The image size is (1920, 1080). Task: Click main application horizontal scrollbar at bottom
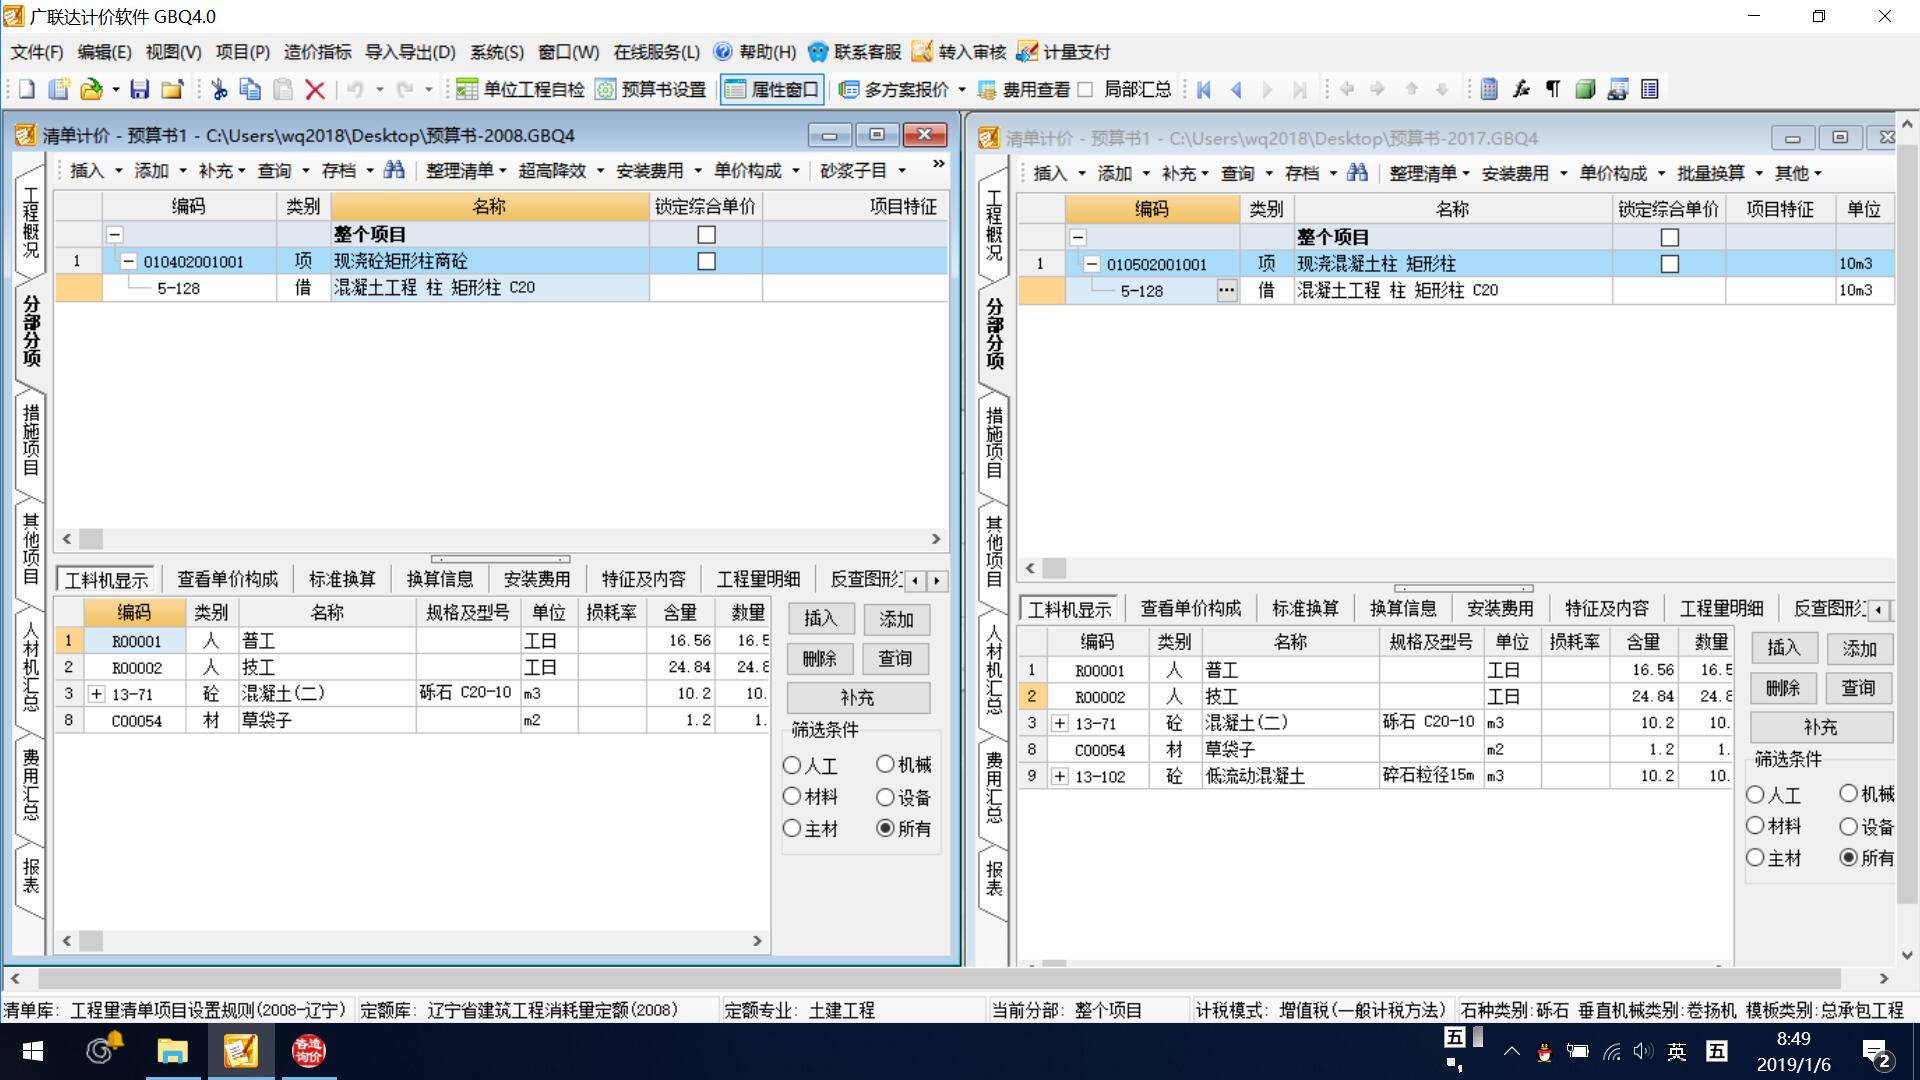point(948,978)
